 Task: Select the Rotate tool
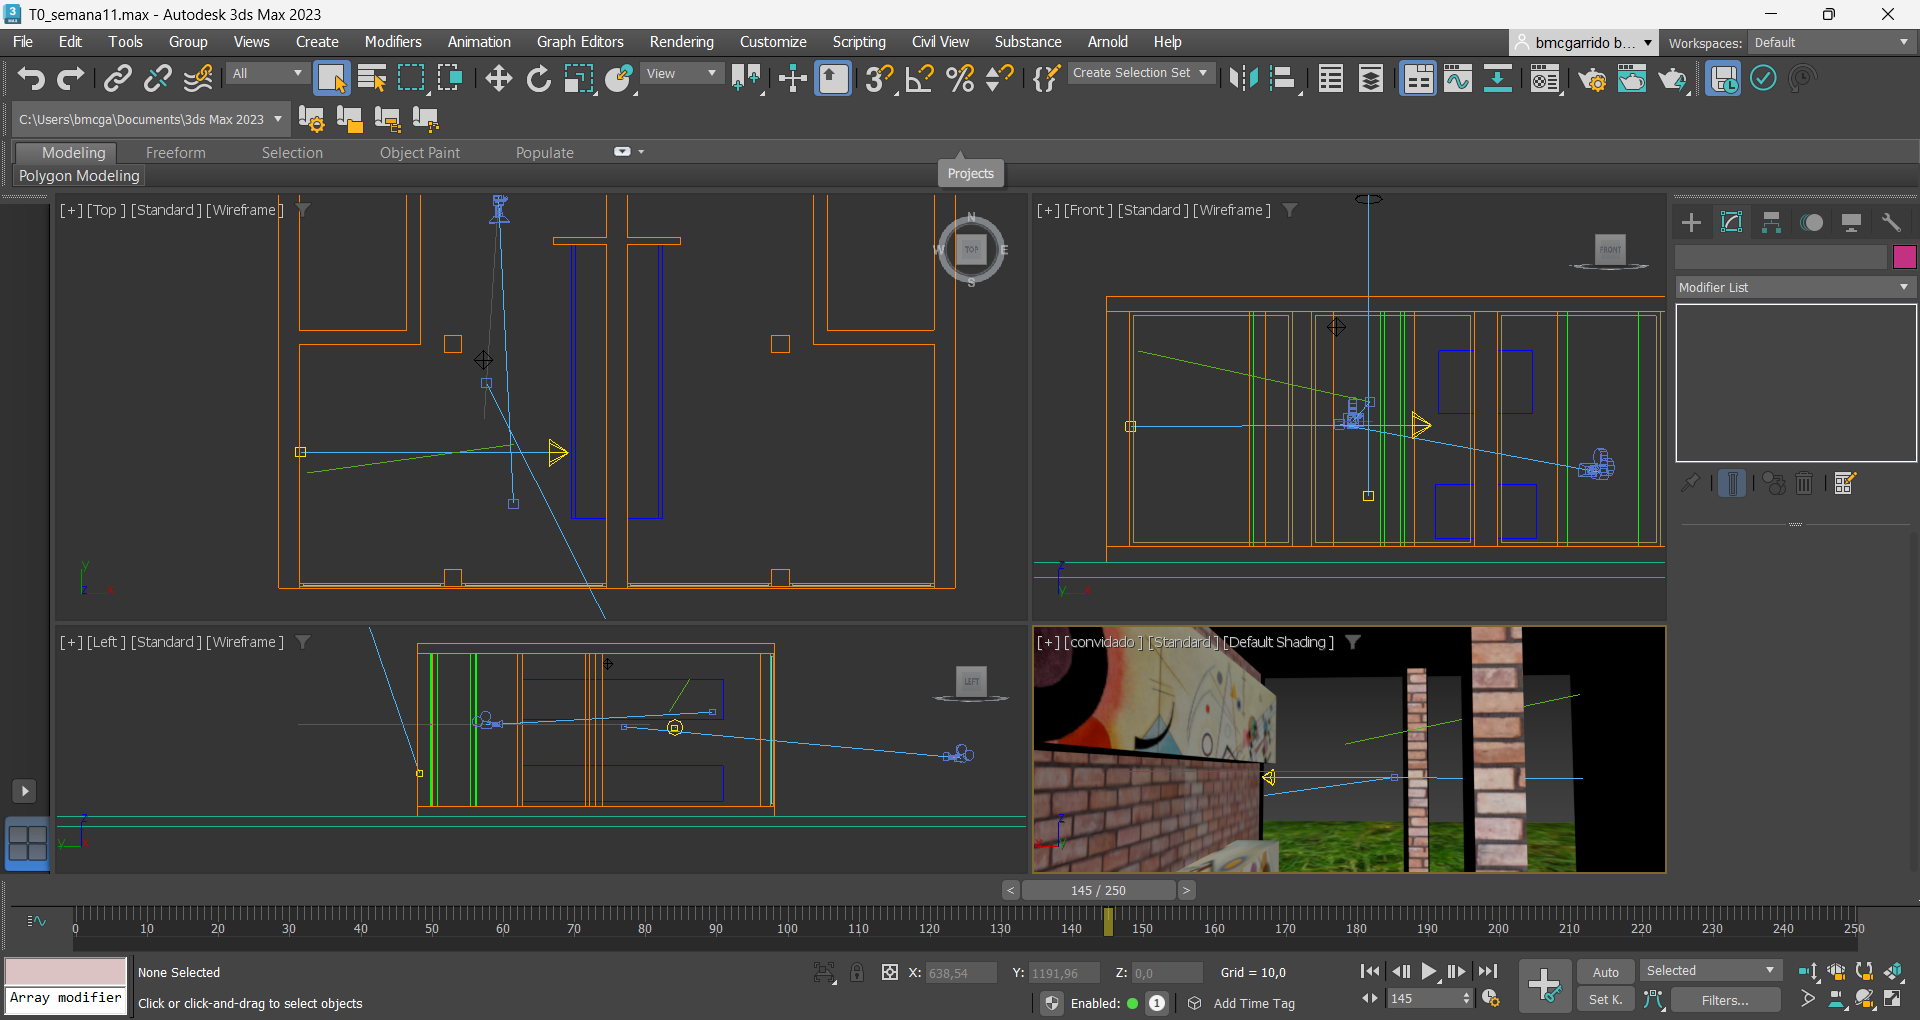[x=538, y=78]
